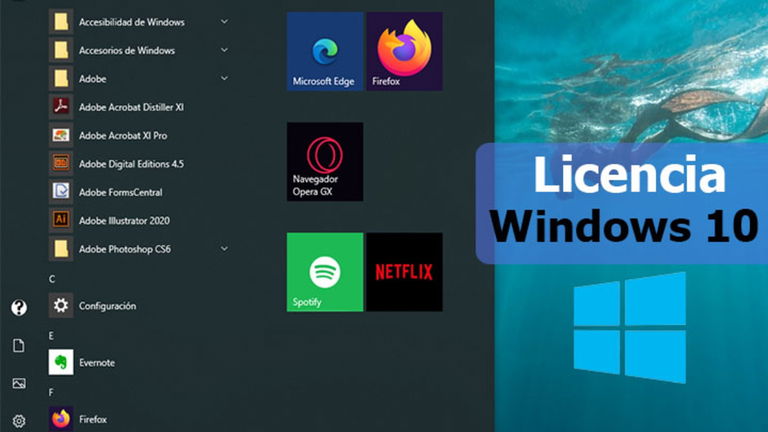Select 'Adobe' folder label
768x432 pixels.
93,79
